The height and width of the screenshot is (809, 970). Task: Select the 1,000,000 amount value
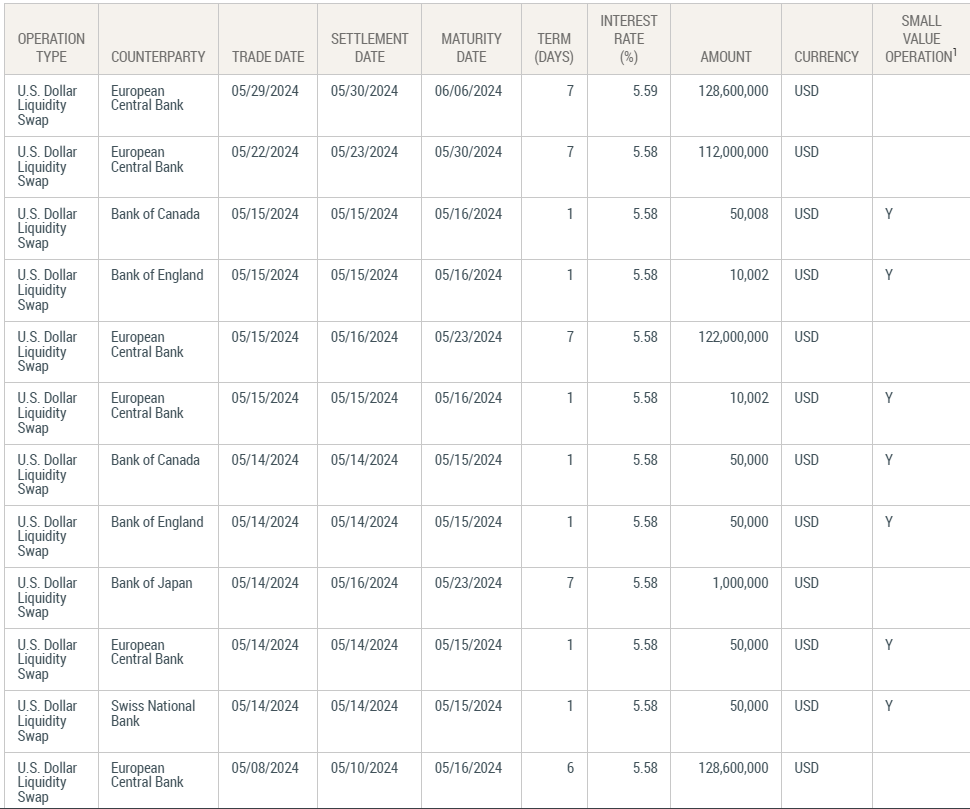(740, 583)
